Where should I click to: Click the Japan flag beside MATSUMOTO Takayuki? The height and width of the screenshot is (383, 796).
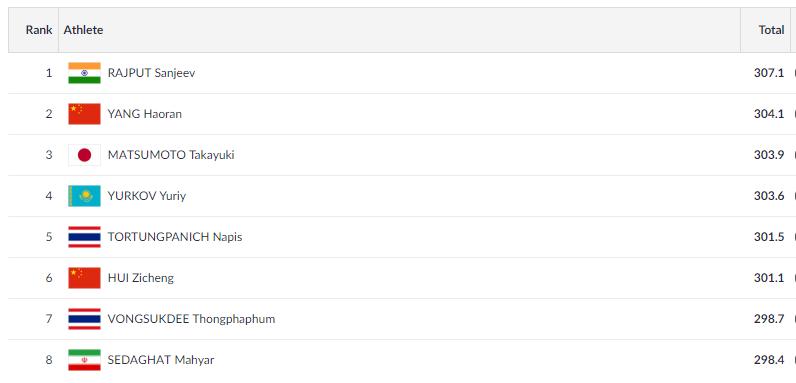(84, 155)
